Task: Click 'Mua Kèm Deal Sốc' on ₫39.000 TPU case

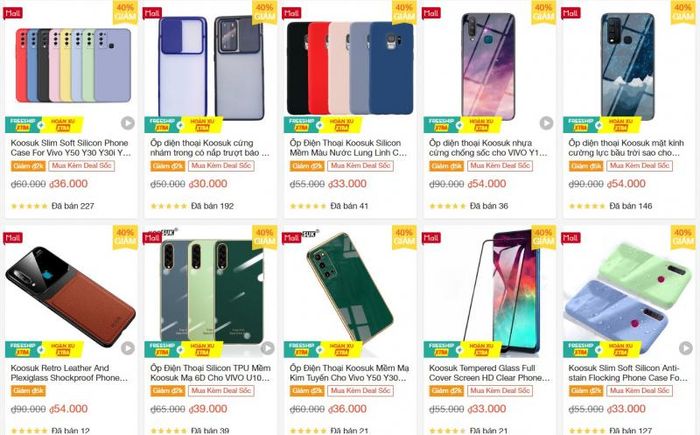Action: (221, 391)
